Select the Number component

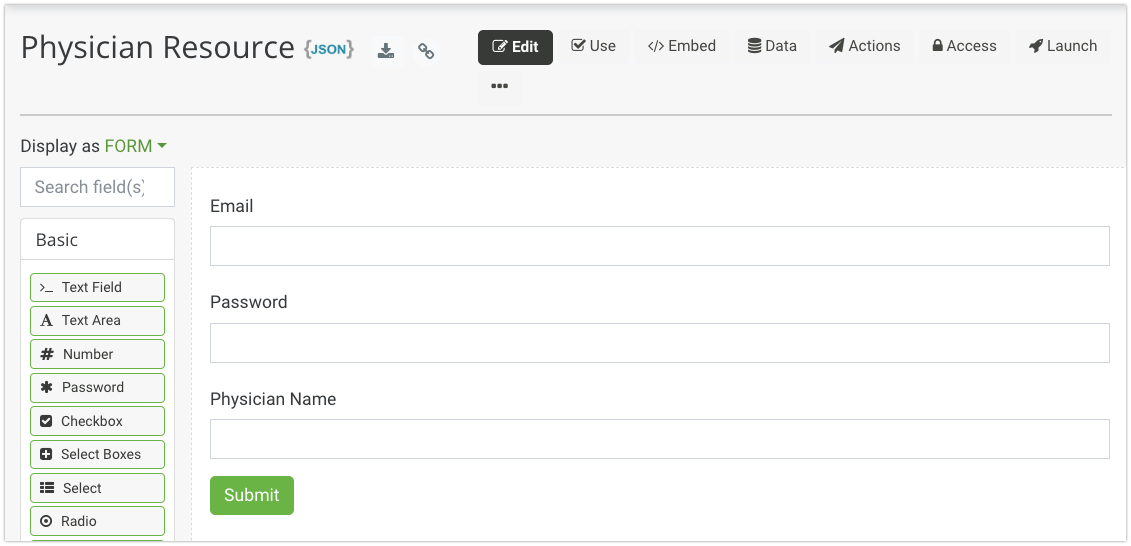click(x=97, y=354)
